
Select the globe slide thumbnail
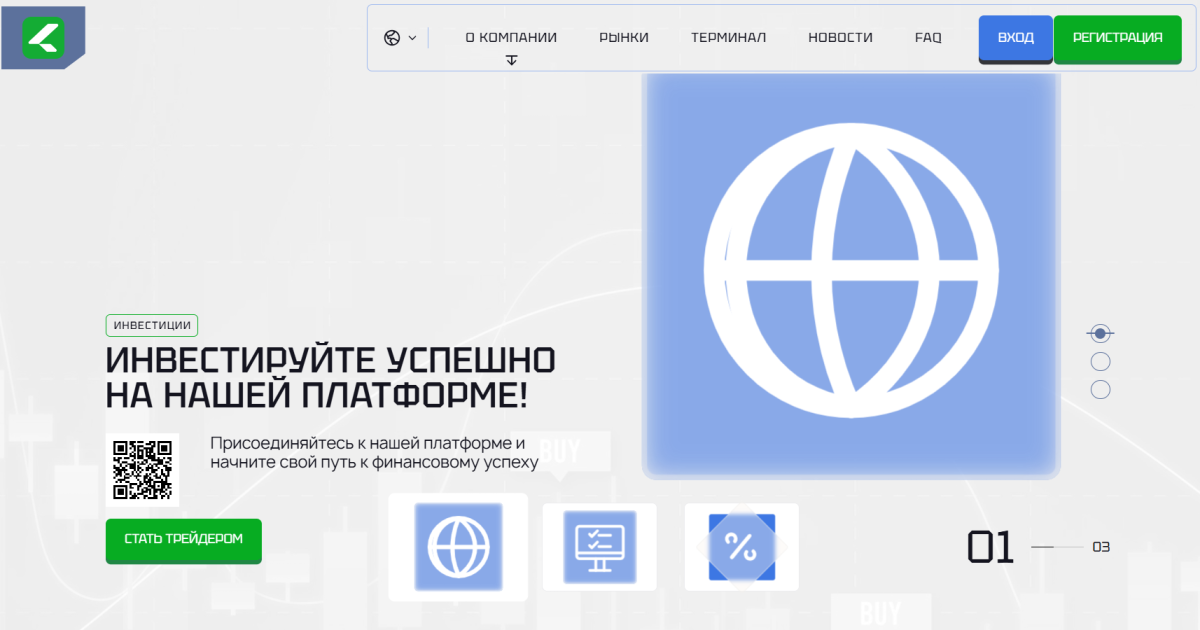[458, 547]
